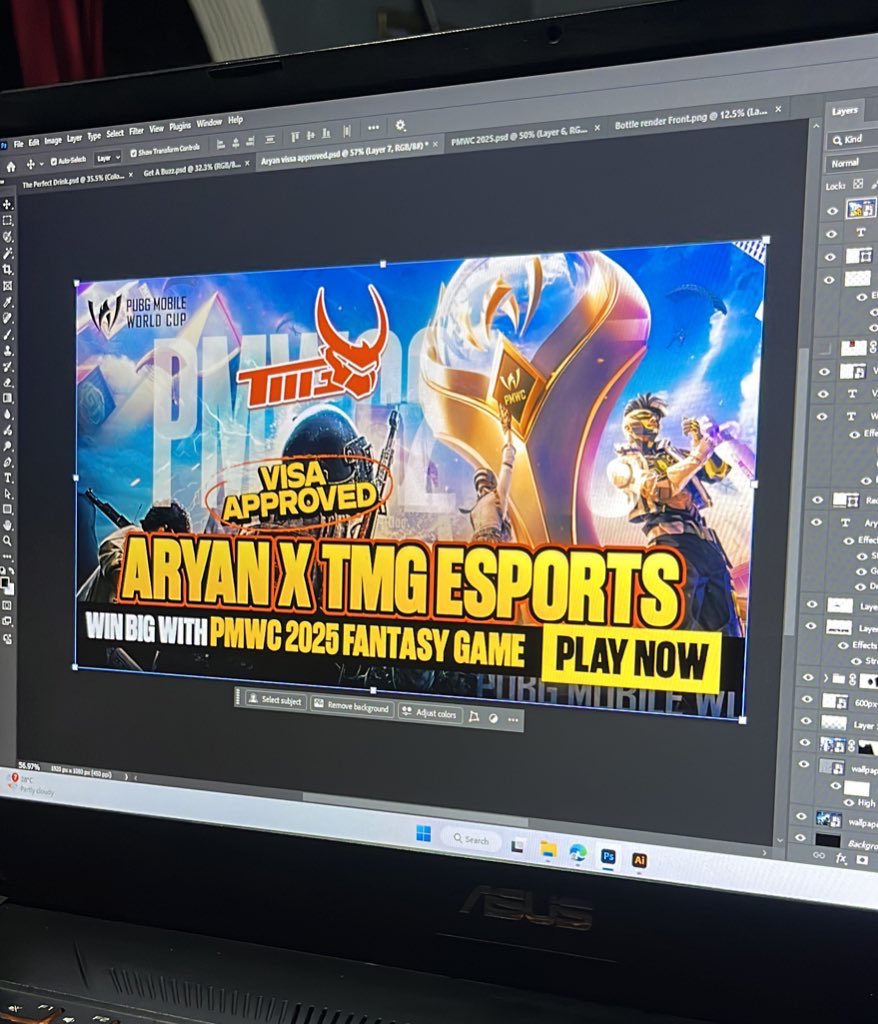Open the Filter menu
Screen dimensions: 878x1024
point(136,131)
